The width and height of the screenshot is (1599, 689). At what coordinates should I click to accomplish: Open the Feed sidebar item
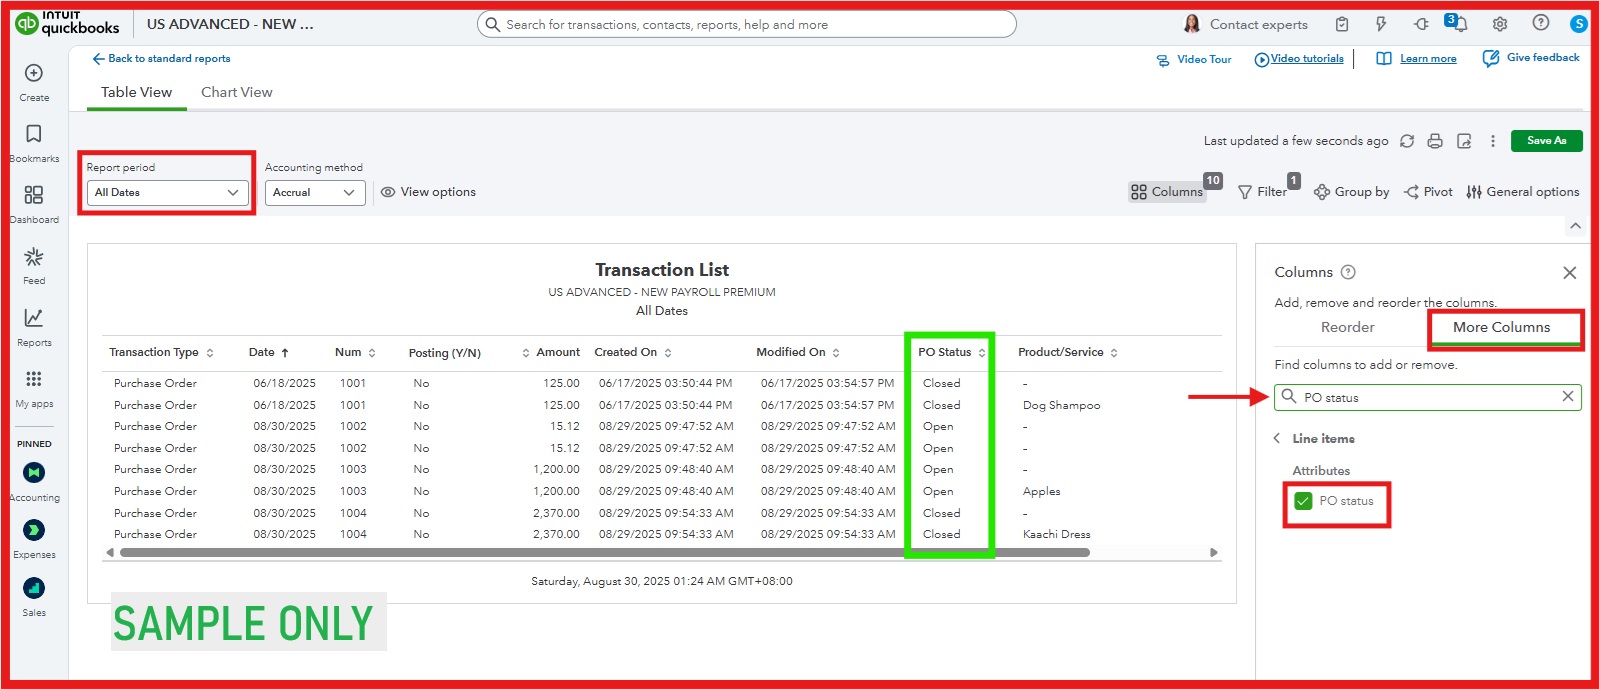click(x=34, y=266)
